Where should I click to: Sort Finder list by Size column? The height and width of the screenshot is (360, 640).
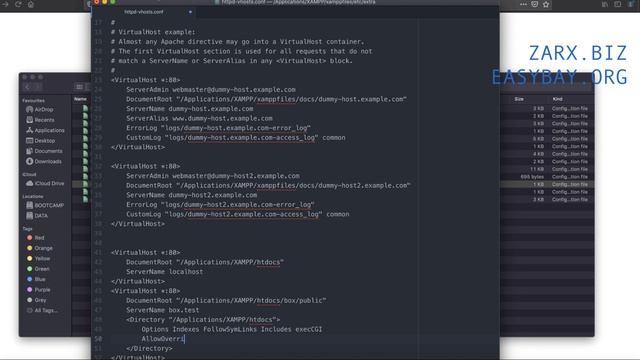(x=519, y=99)
